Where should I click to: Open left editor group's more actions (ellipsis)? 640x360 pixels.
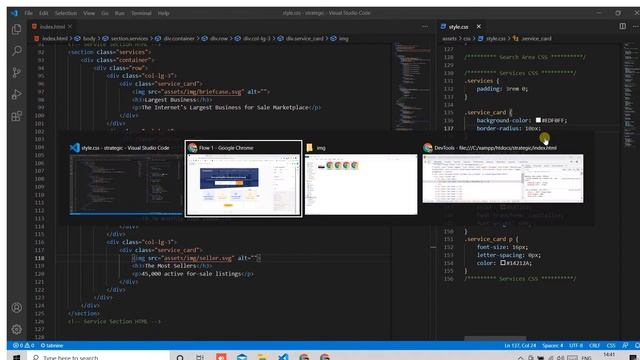pos(425,27)
